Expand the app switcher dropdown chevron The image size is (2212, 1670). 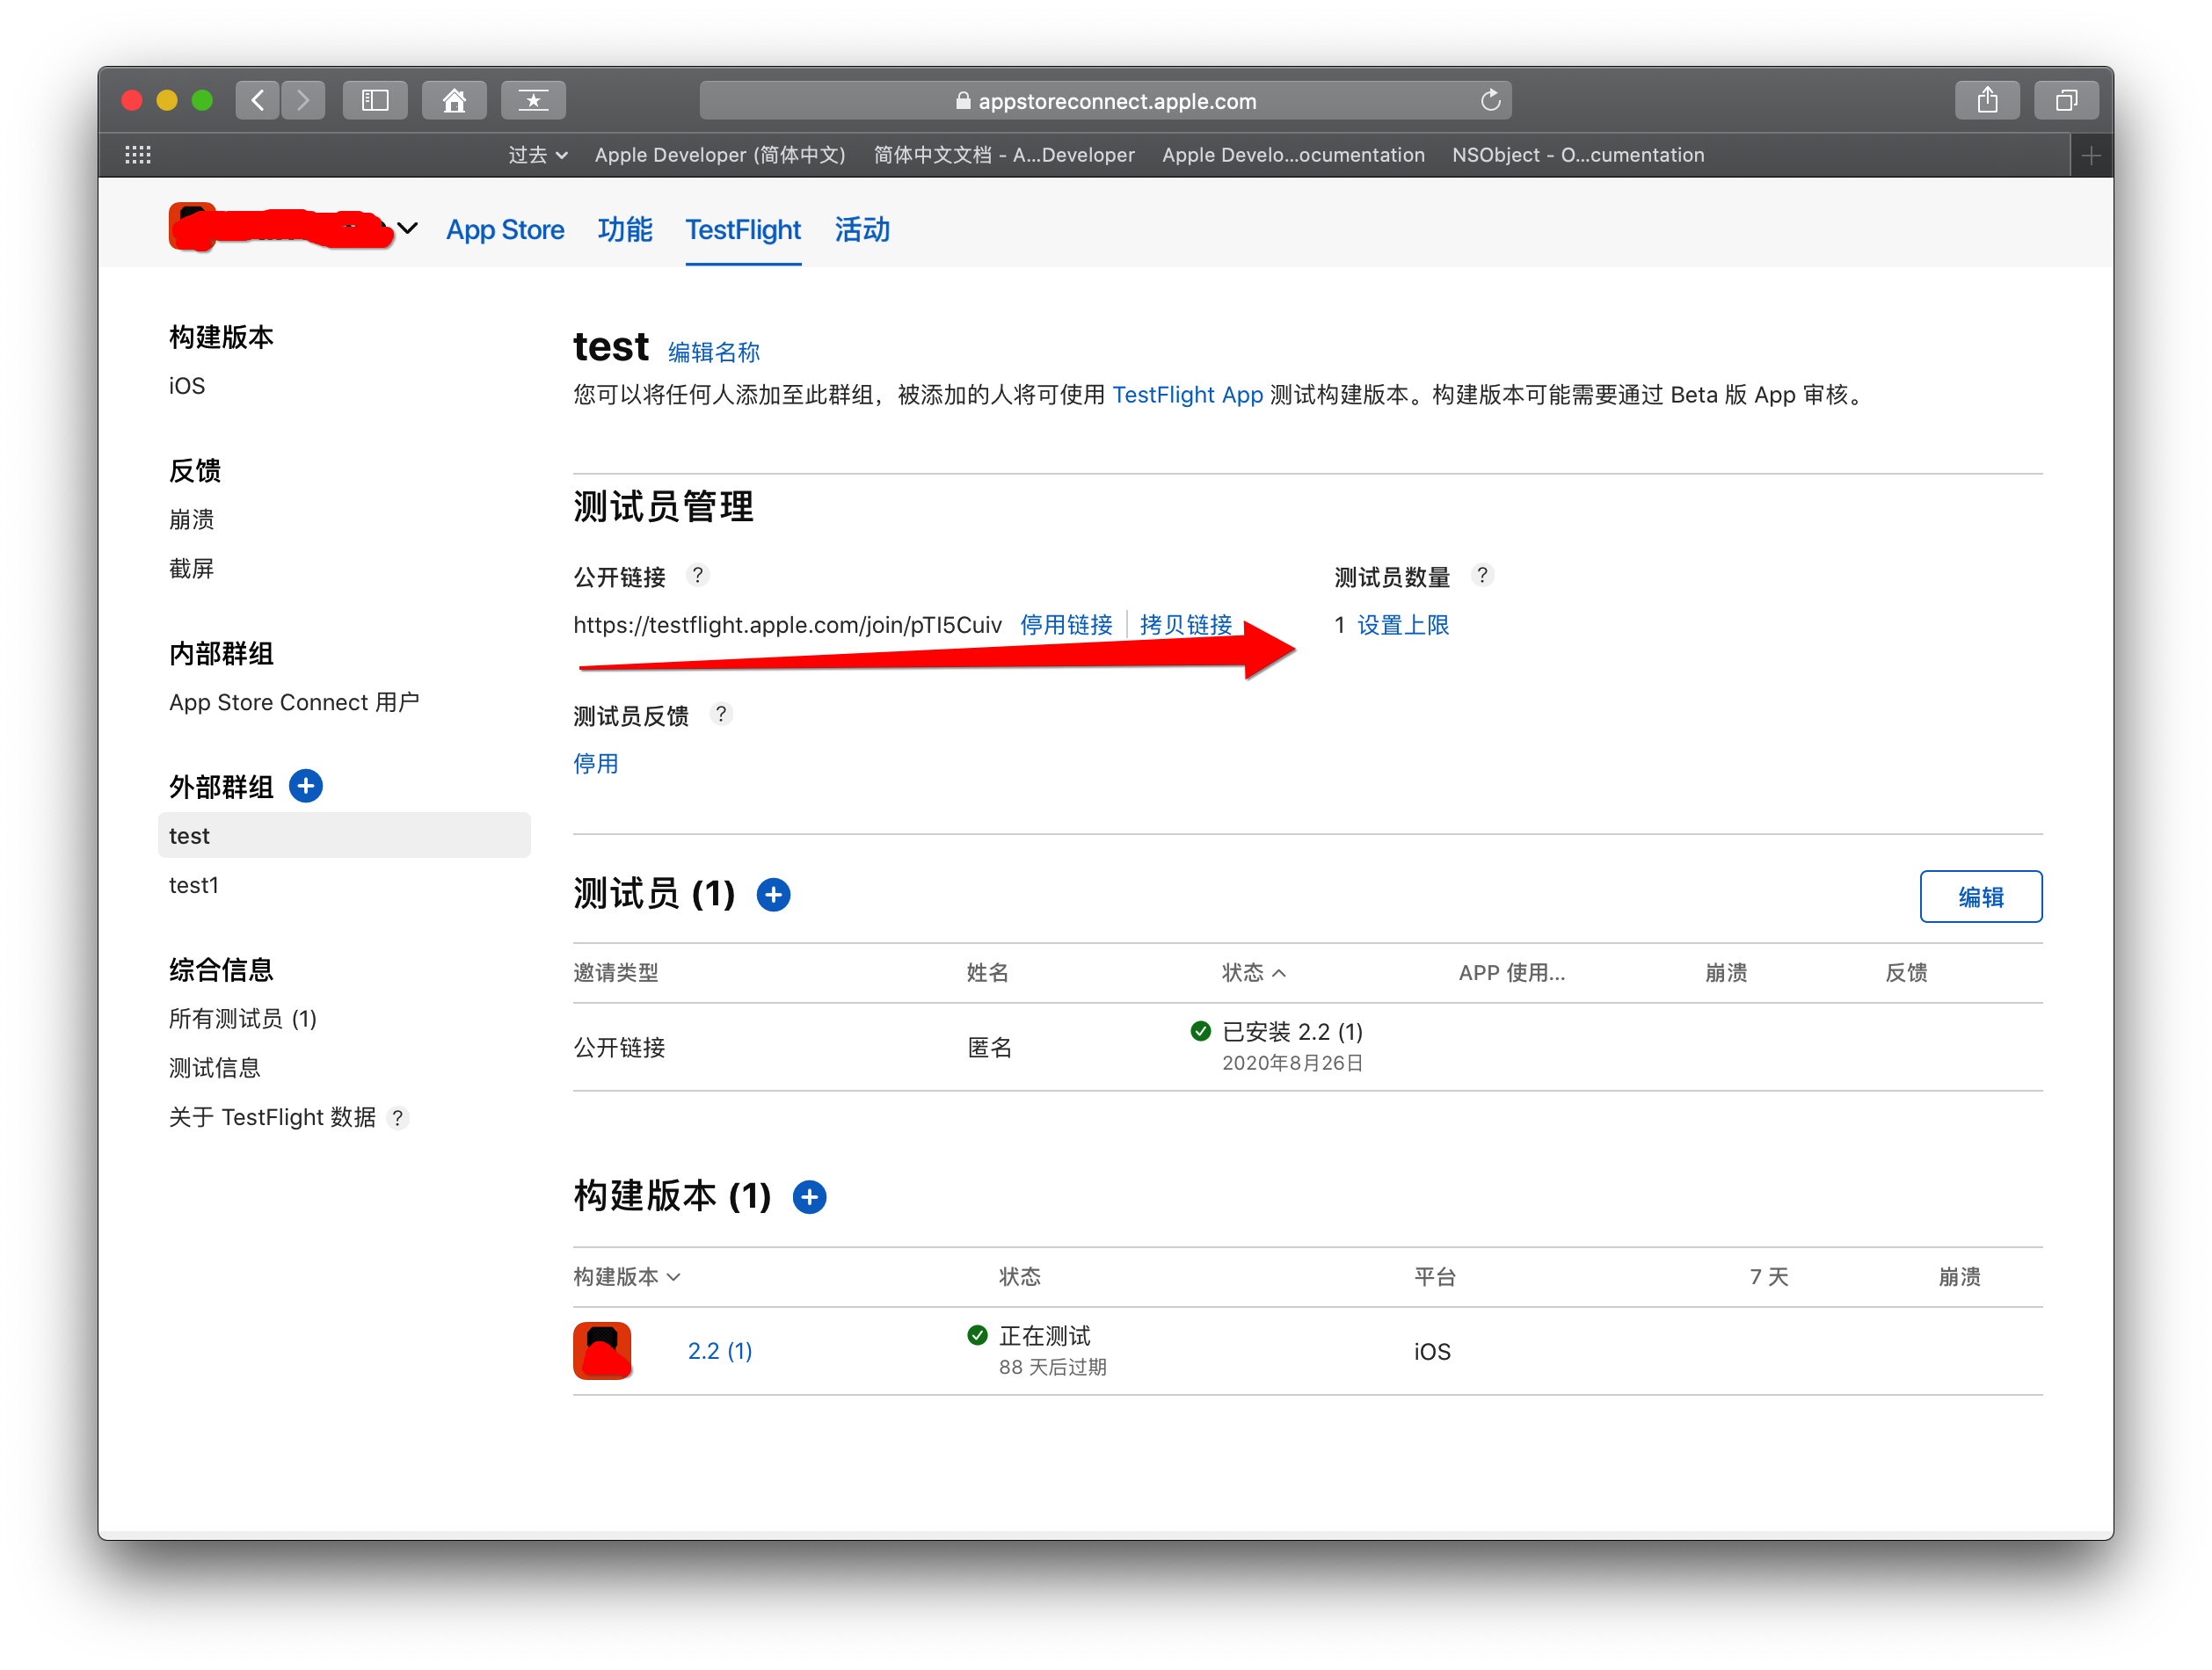pos(408,228)
